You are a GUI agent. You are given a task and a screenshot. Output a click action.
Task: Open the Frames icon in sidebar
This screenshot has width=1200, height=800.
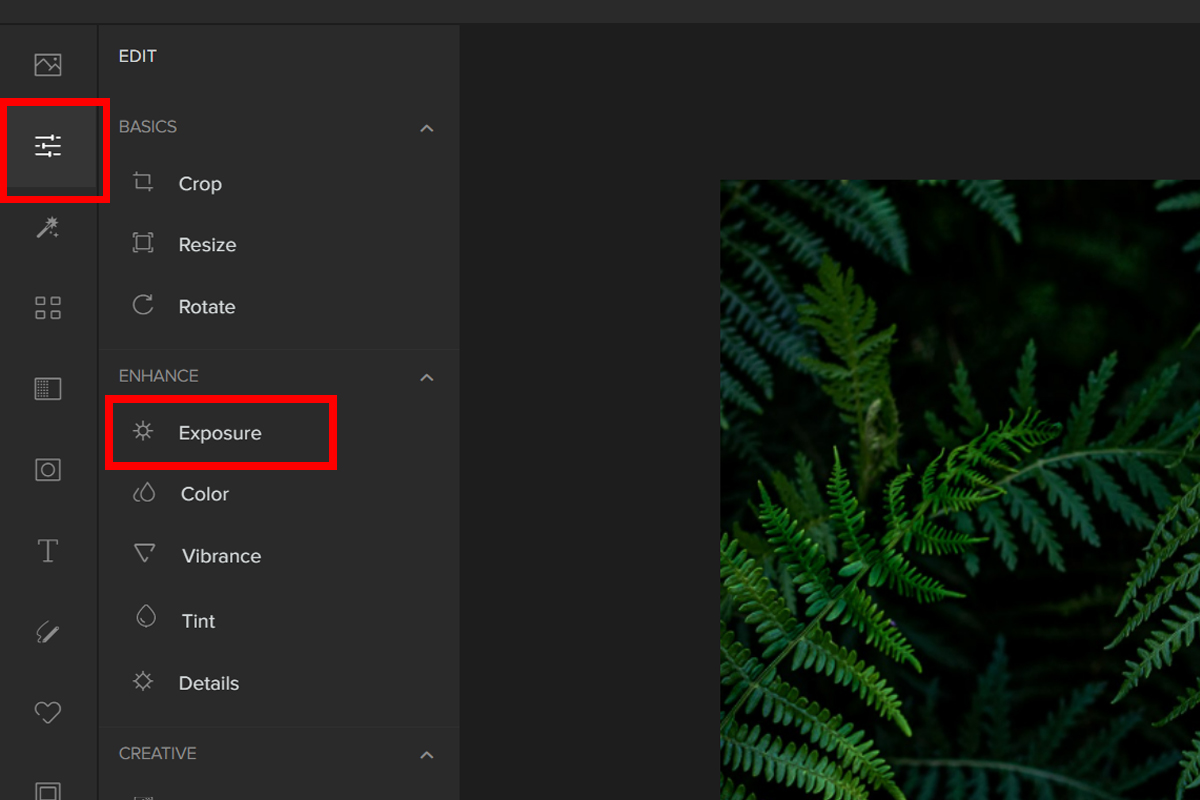[x=48, y=470]
